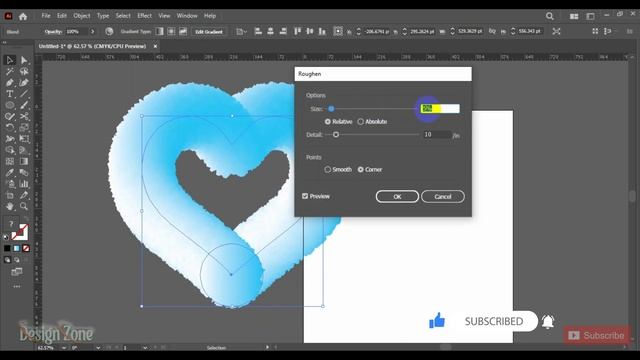Expand the Opacity arrow

[93, 31]
